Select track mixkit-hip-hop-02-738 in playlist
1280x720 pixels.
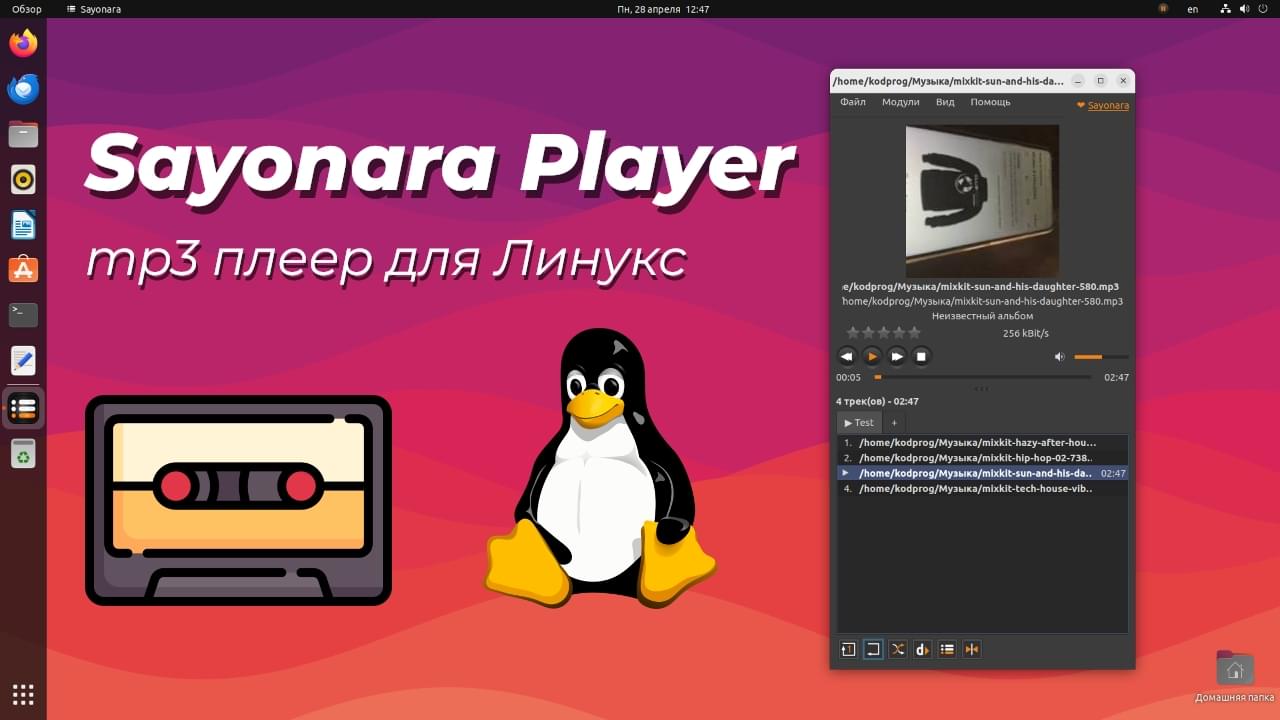(x=982, y=457)
